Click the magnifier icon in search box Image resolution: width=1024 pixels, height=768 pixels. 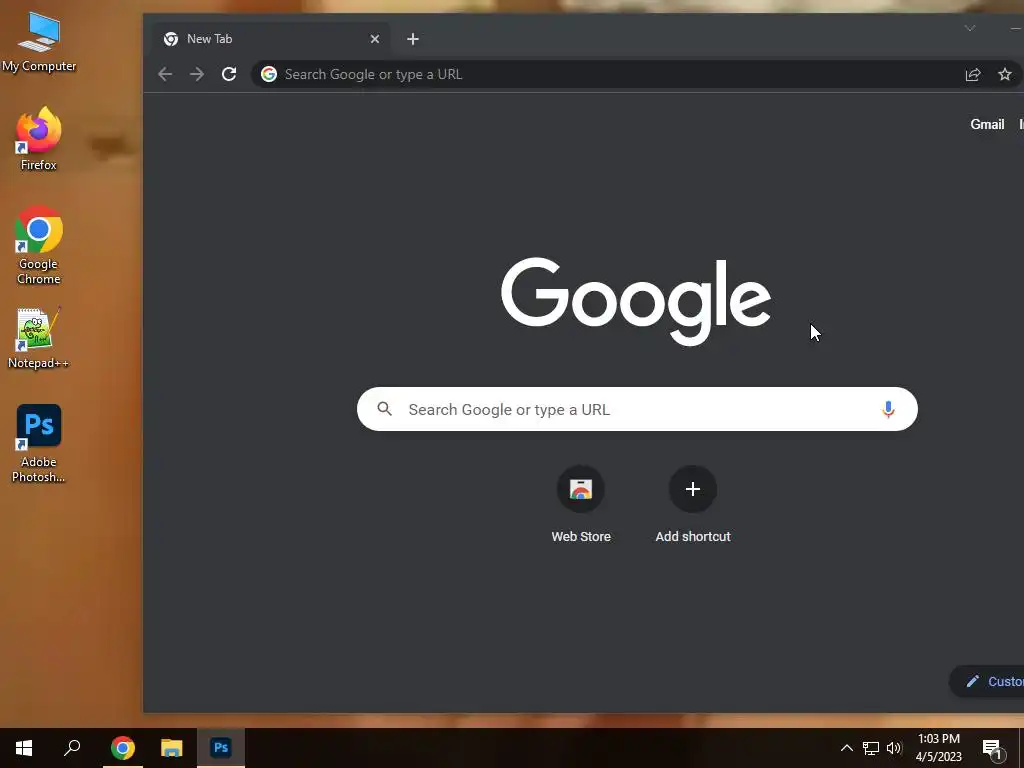click(385, 409)
